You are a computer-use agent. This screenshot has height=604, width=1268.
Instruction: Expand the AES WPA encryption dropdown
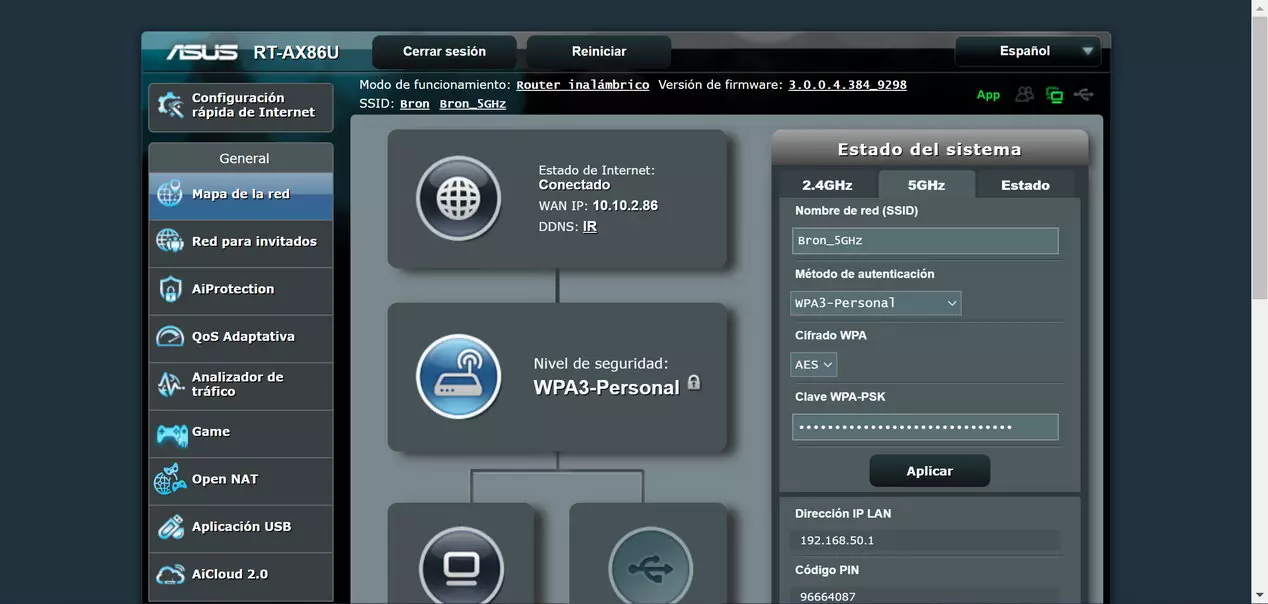(x=814, y=365)
